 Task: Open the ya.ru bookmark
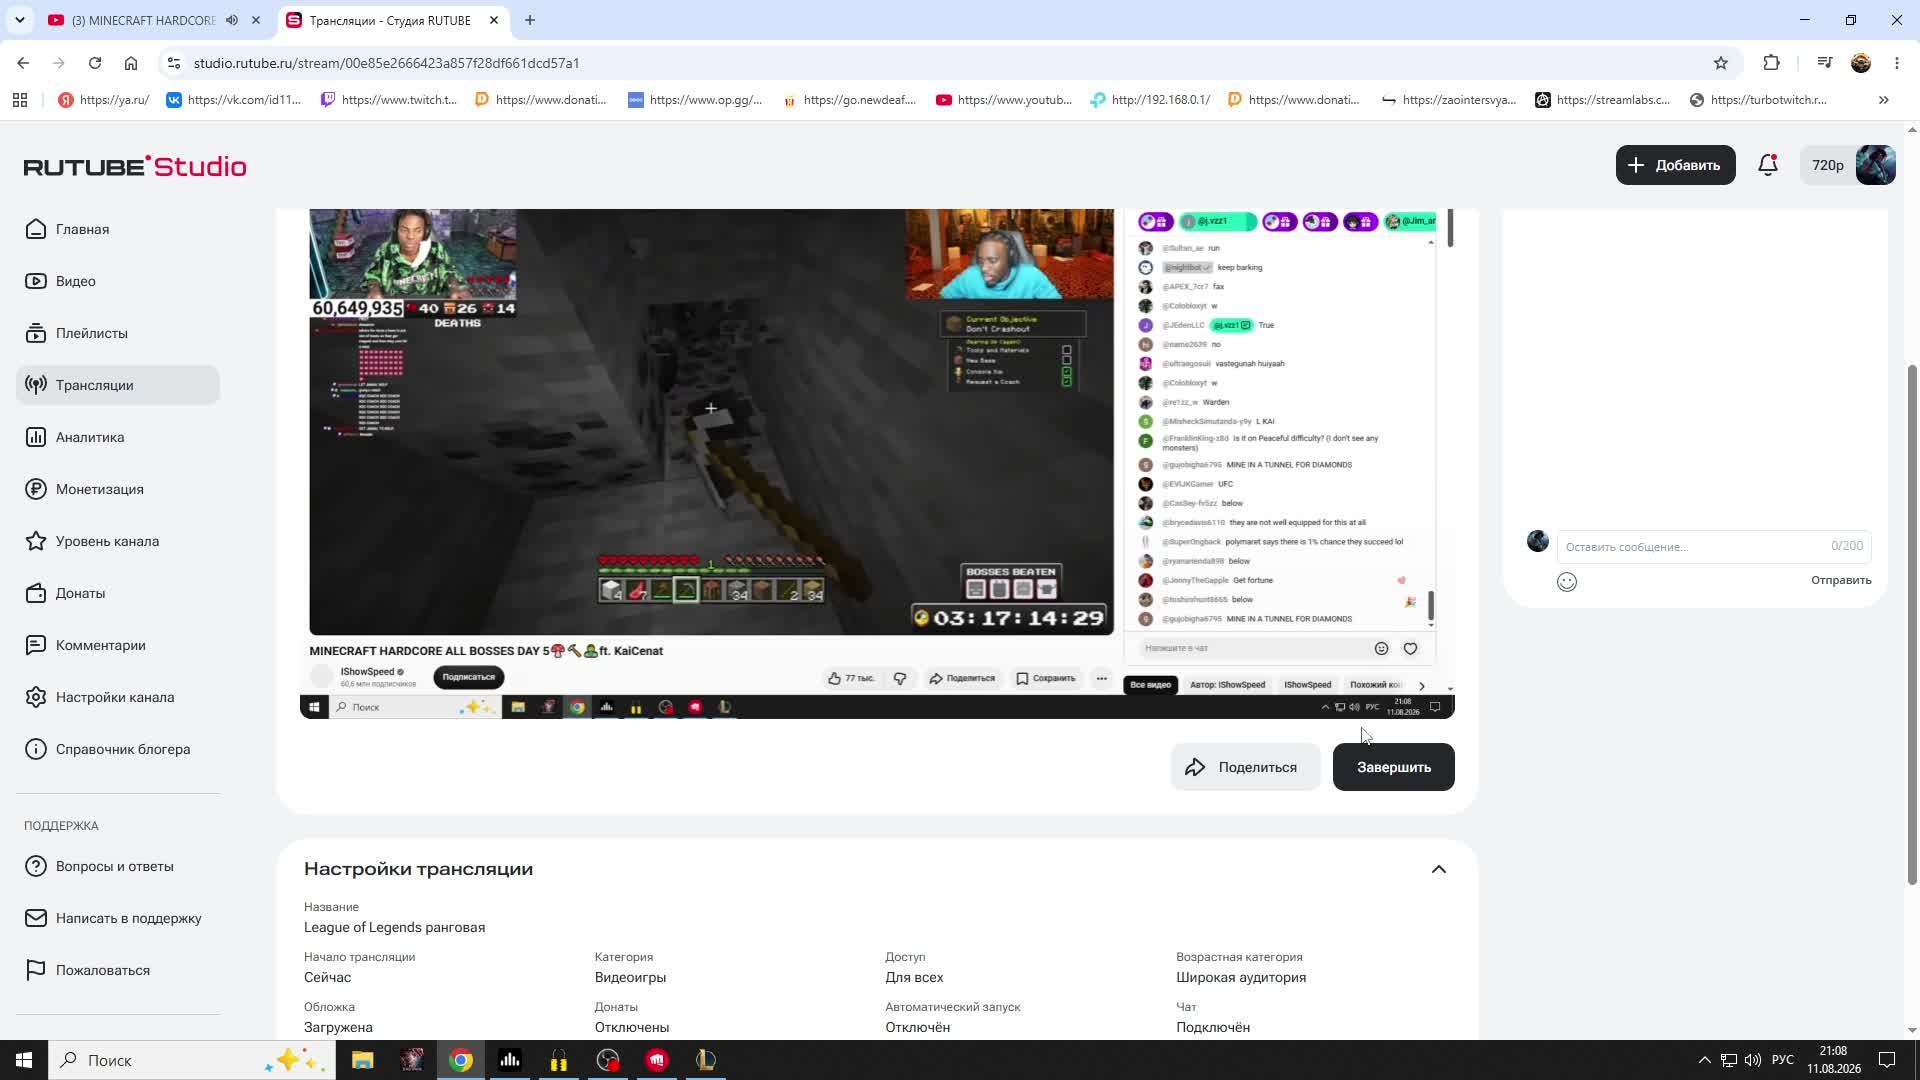coord(104,100)
